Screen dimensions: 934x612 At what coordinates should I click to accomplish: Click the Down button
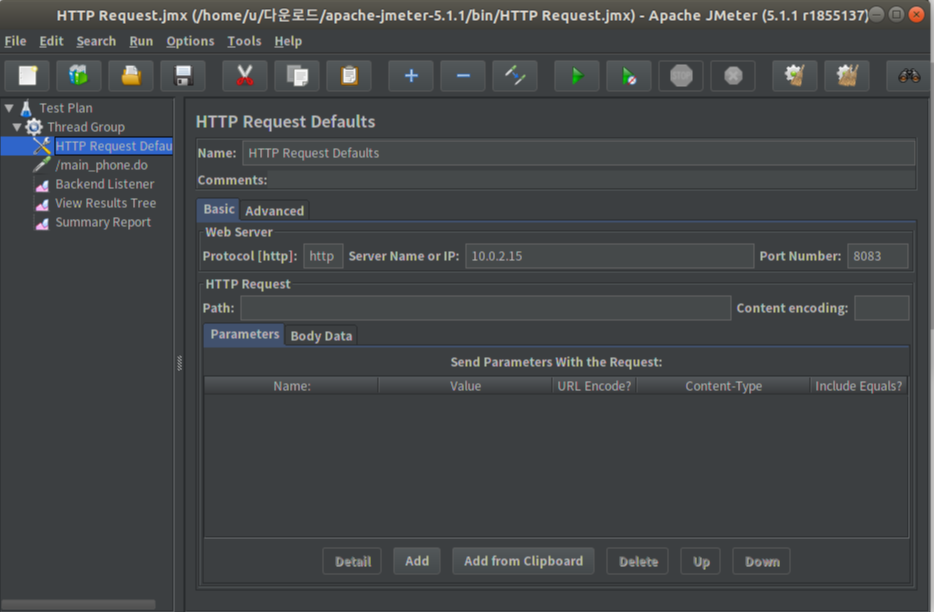[x=762, y=561]
